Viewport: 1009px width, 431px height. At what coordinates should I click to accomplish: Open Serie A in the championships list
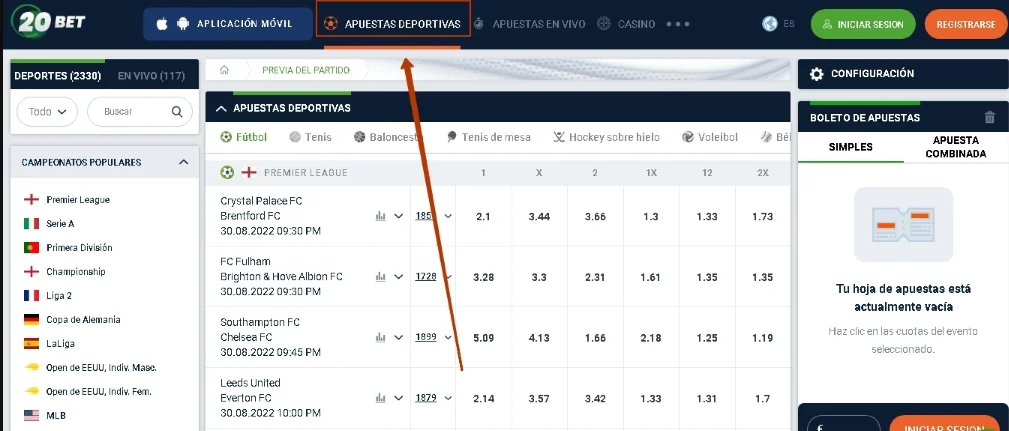49,224
